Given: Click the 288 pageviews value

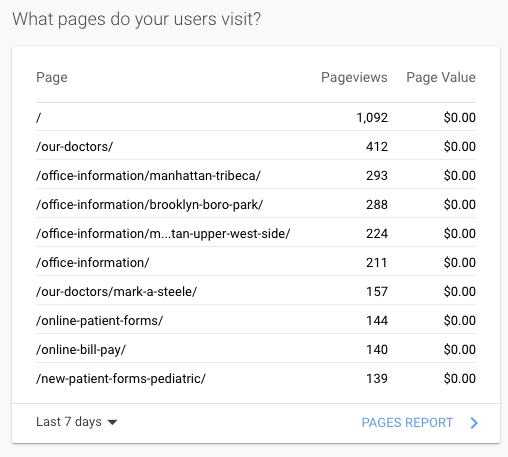Looking at the screenshot, I should pyautogui.click(x=377, y=205).
